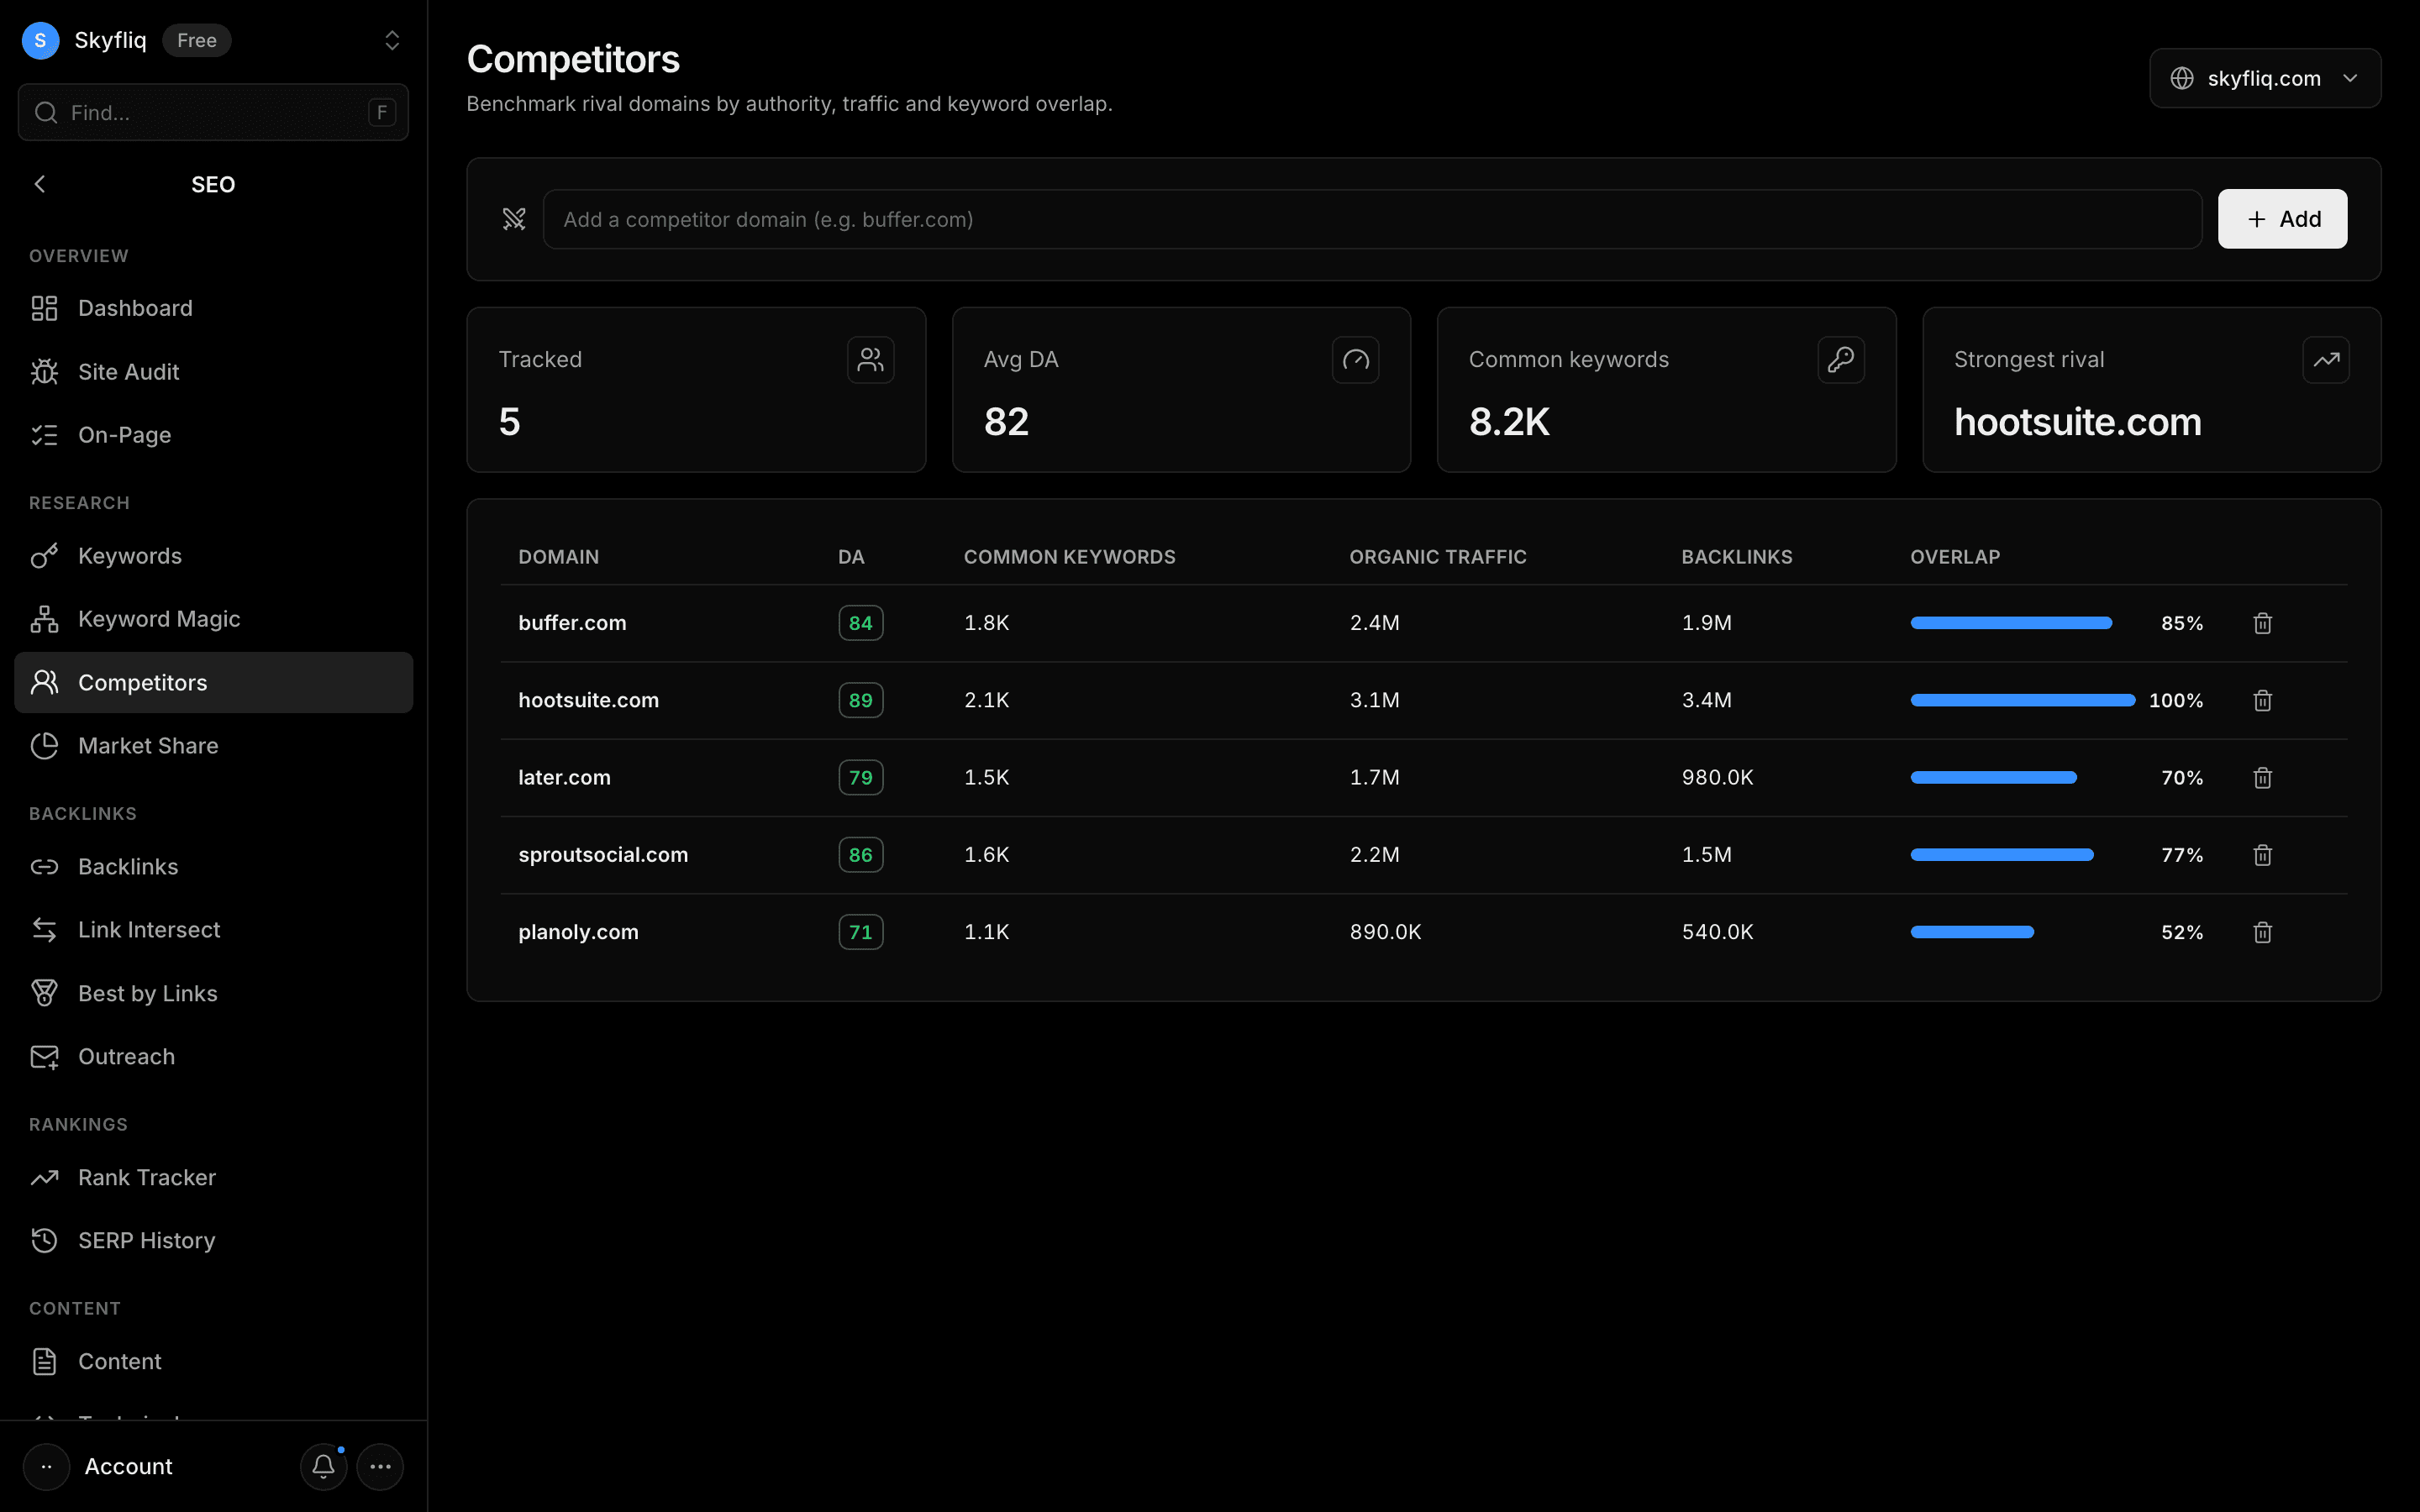Open the skyfliq.com domain dropdown
Viewport: 2420px width, 1512px height.
coord(2264,78)
